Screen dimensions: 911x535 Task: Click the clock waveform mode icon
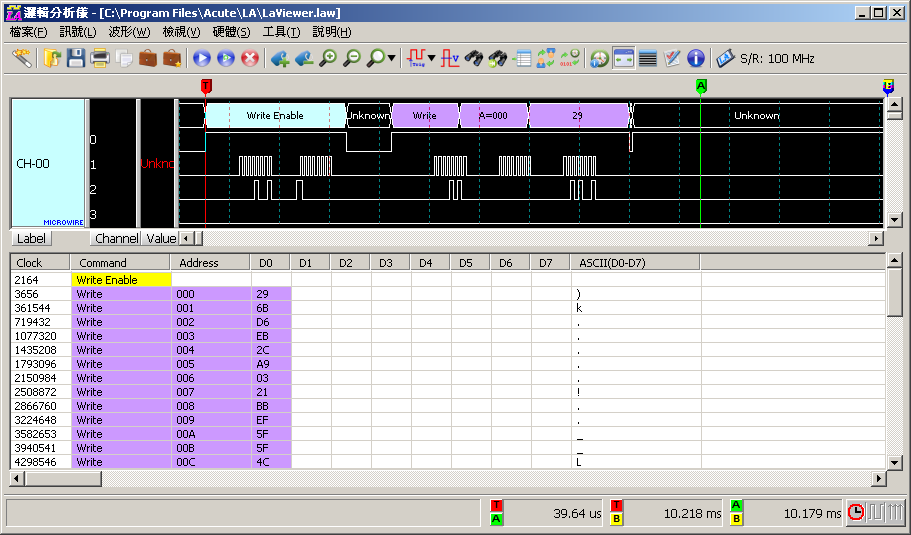point(856,512)
